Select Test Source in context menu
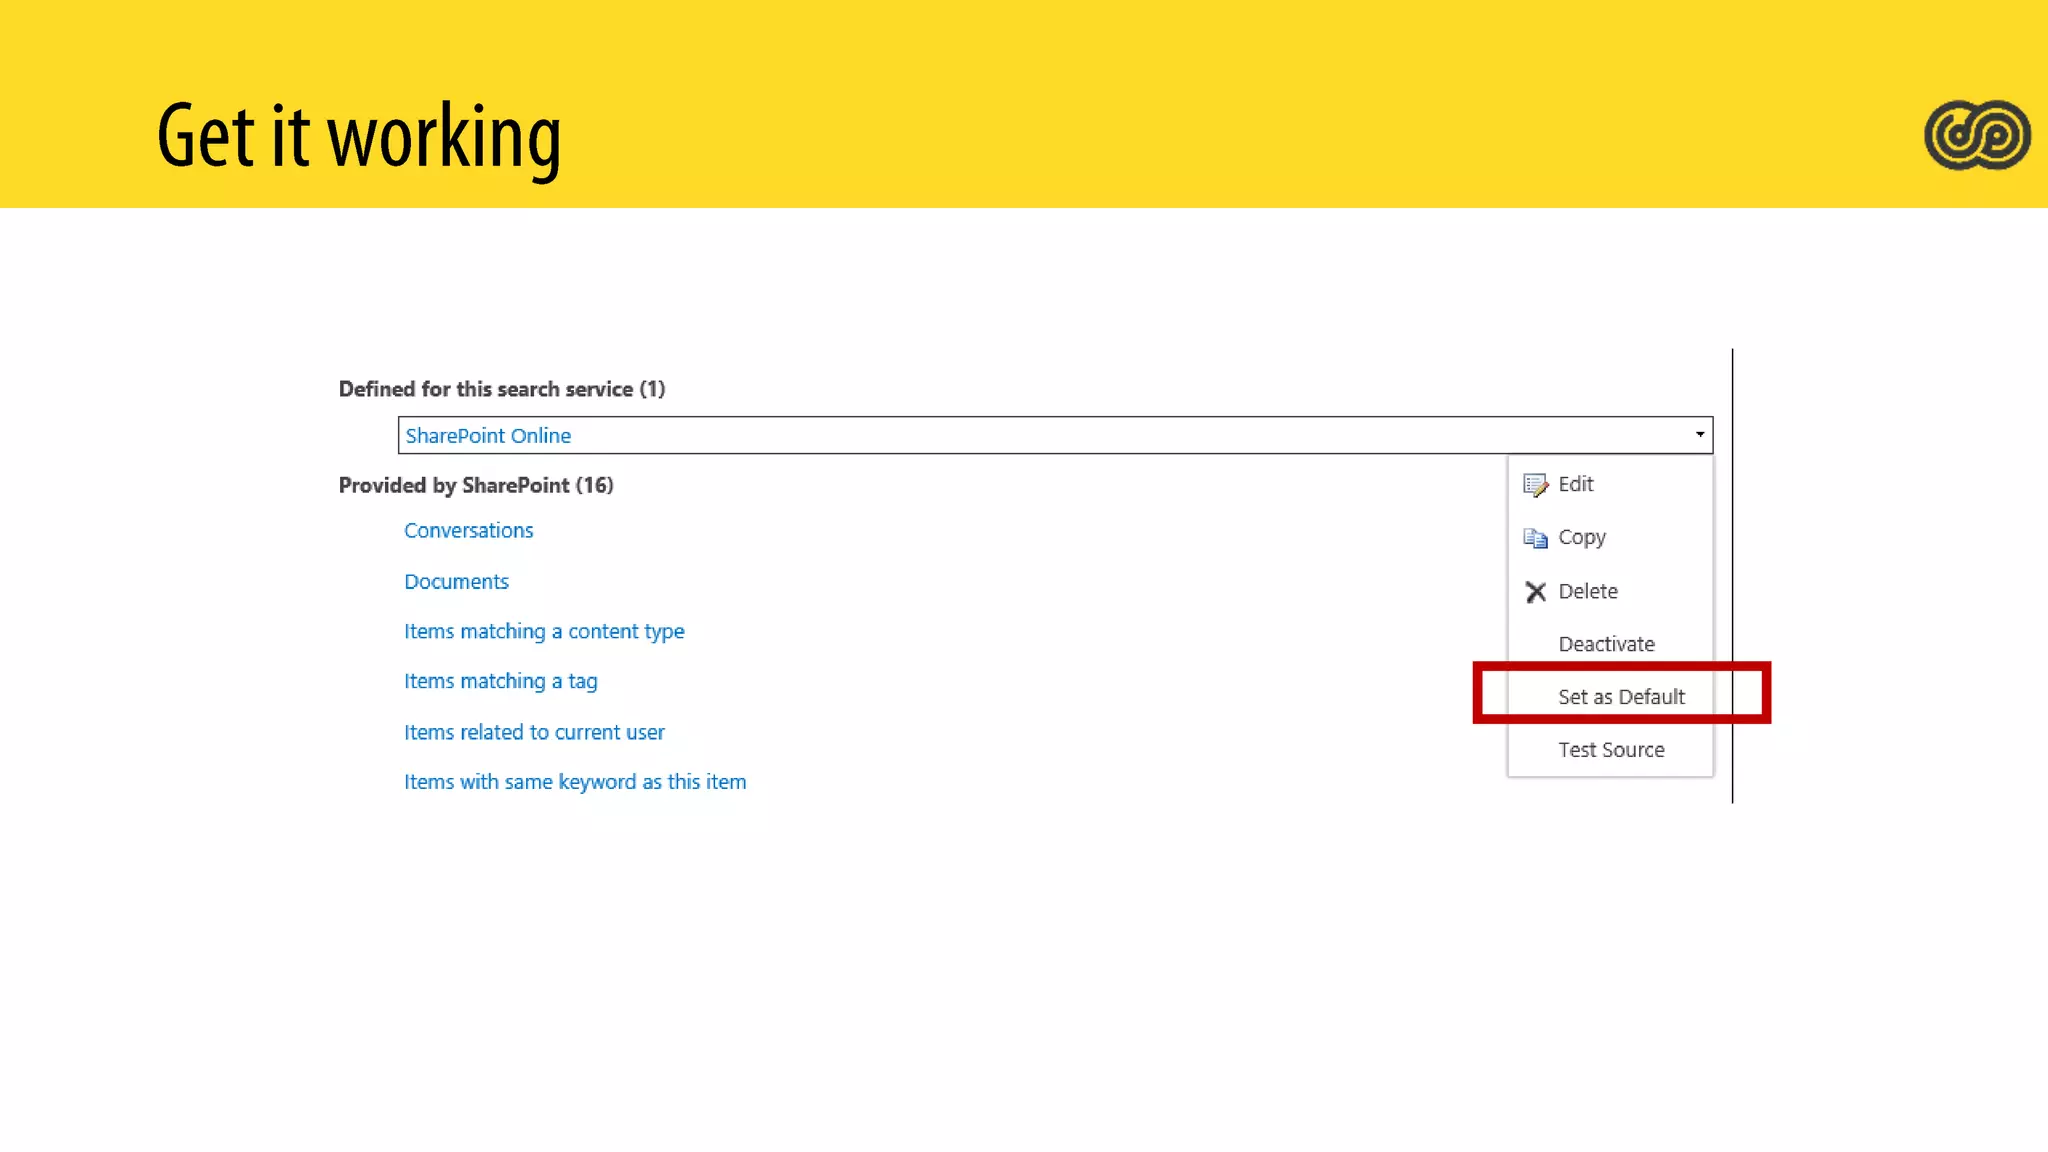This screenshot has height=1152, width=2048. point(1611,750)
